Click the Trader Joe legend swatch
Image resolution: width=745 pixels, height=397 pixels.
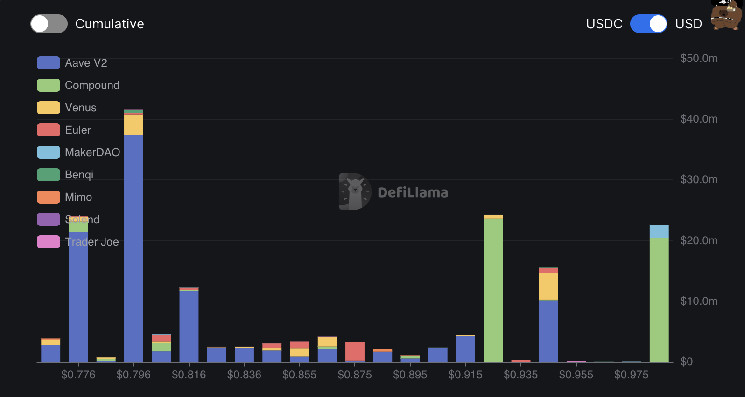tap(48, 242)
